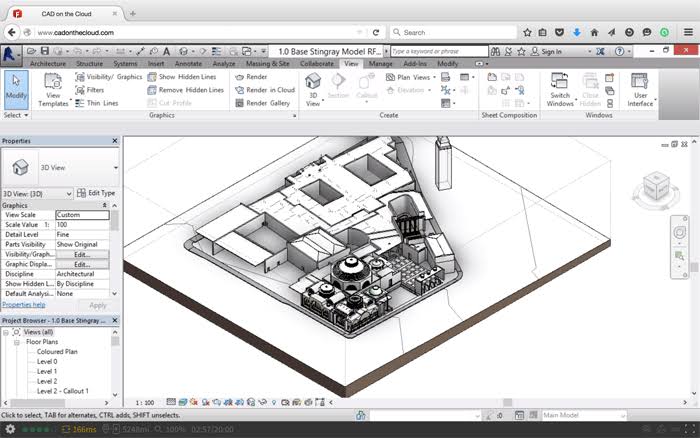Select 'Level 2 - Callout 1' view
This screenshot has height=438, width=700.
(62, 391)
